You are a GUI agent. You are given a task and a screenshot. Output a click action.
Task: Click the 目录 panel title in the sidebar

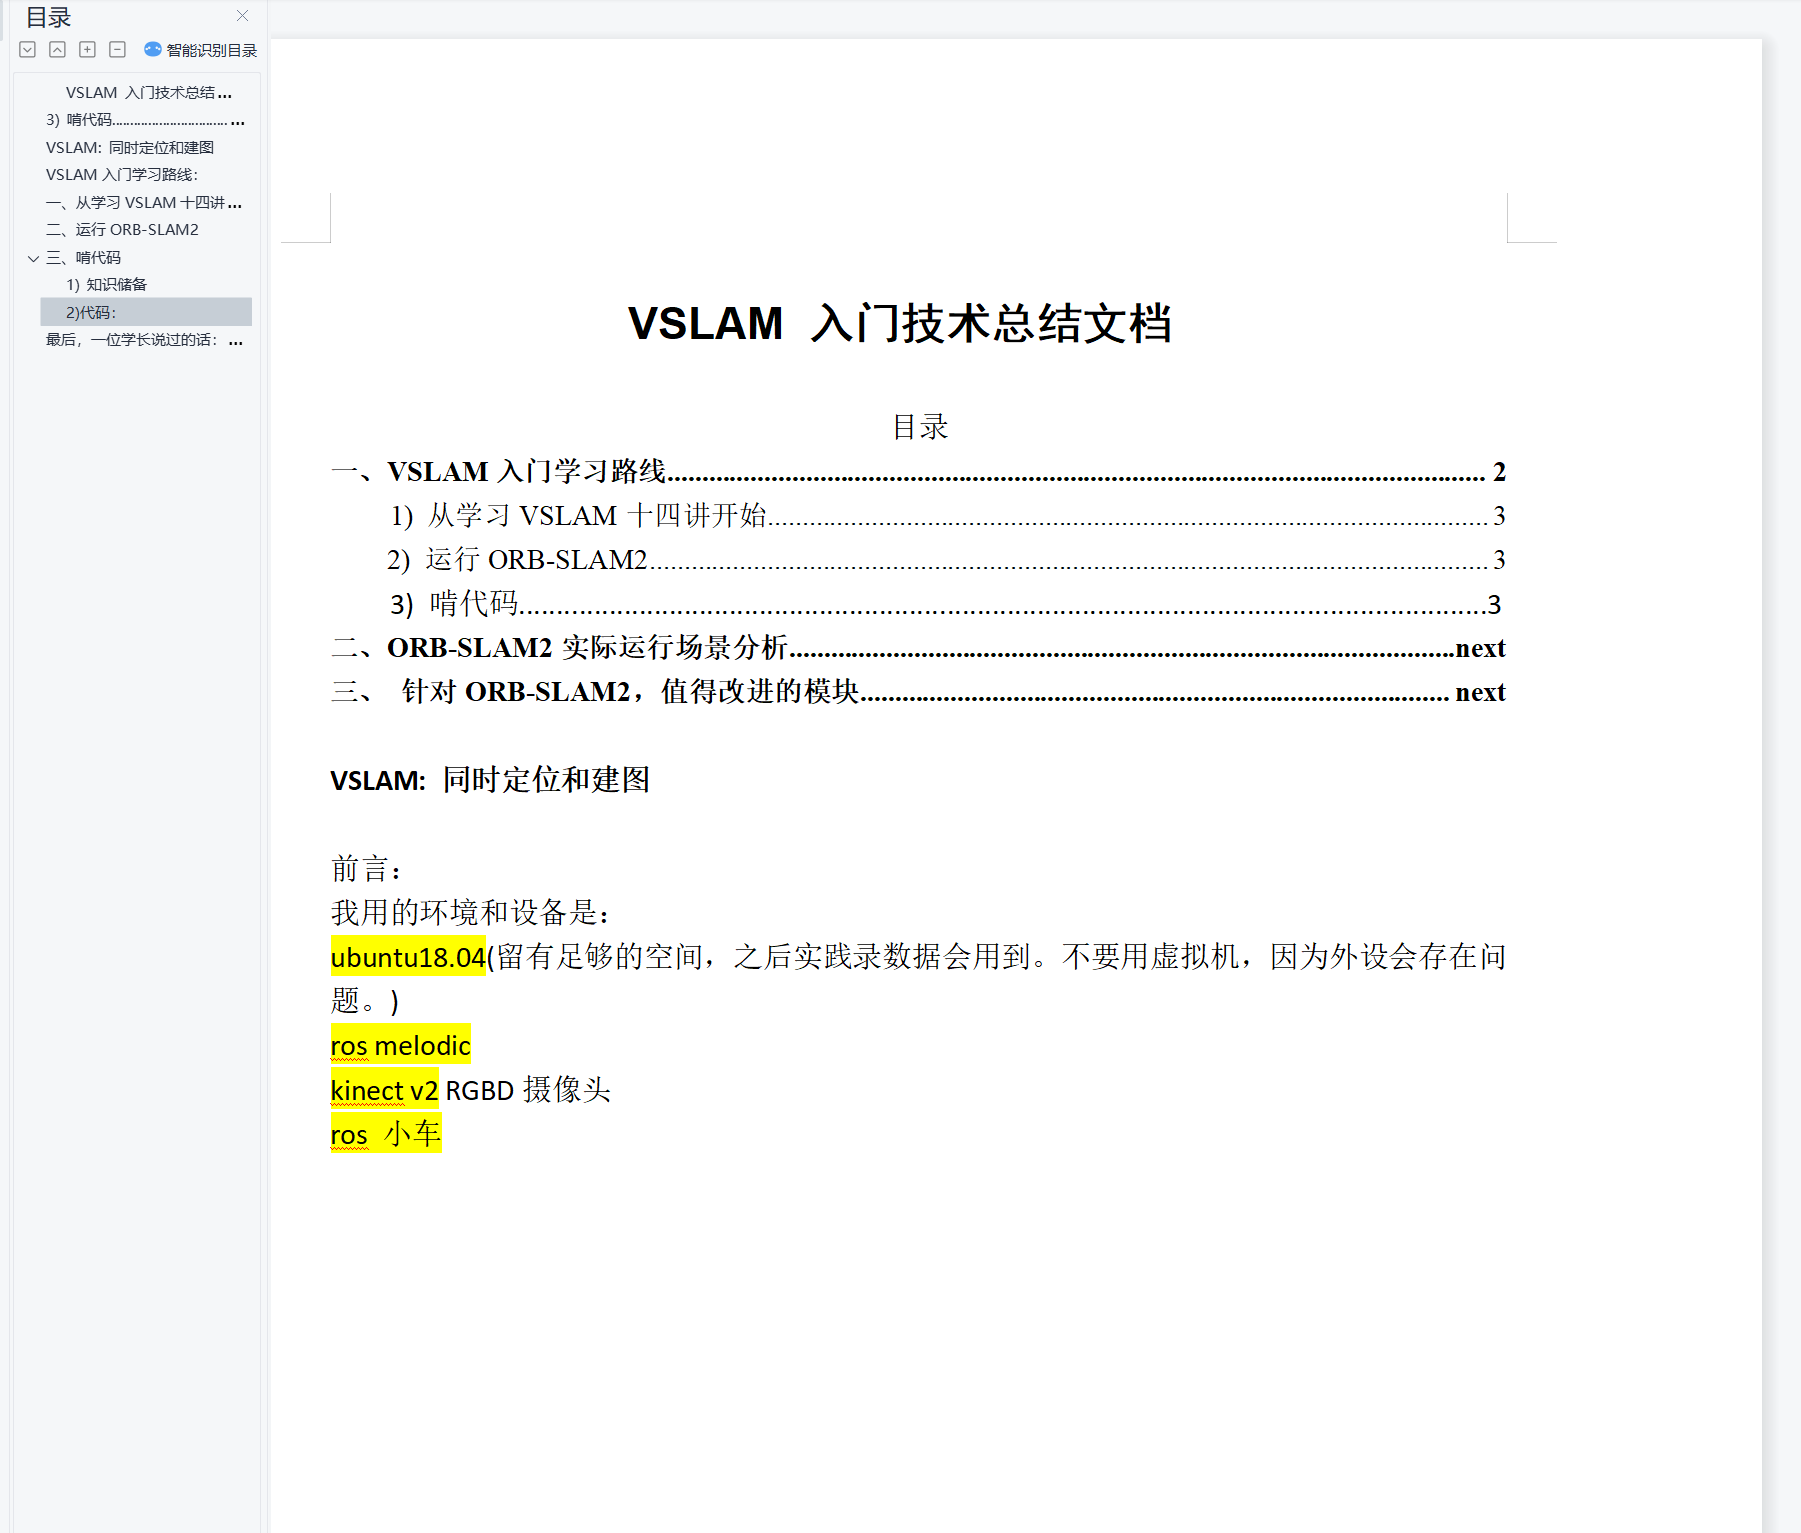click(48, 17)
